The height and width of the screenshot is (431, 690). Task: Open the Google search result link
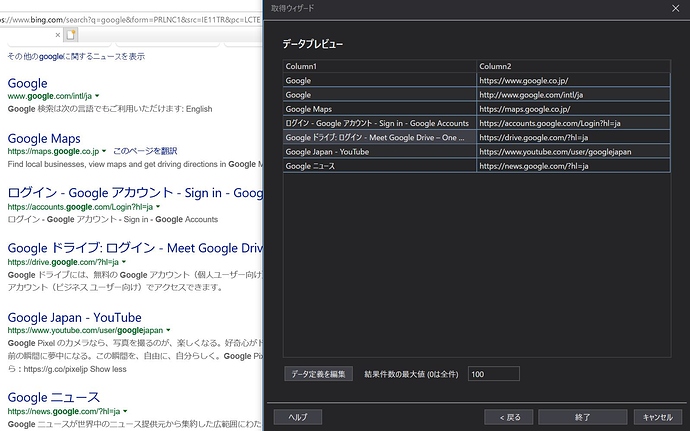pyautogui.click(x=27, y=83)
